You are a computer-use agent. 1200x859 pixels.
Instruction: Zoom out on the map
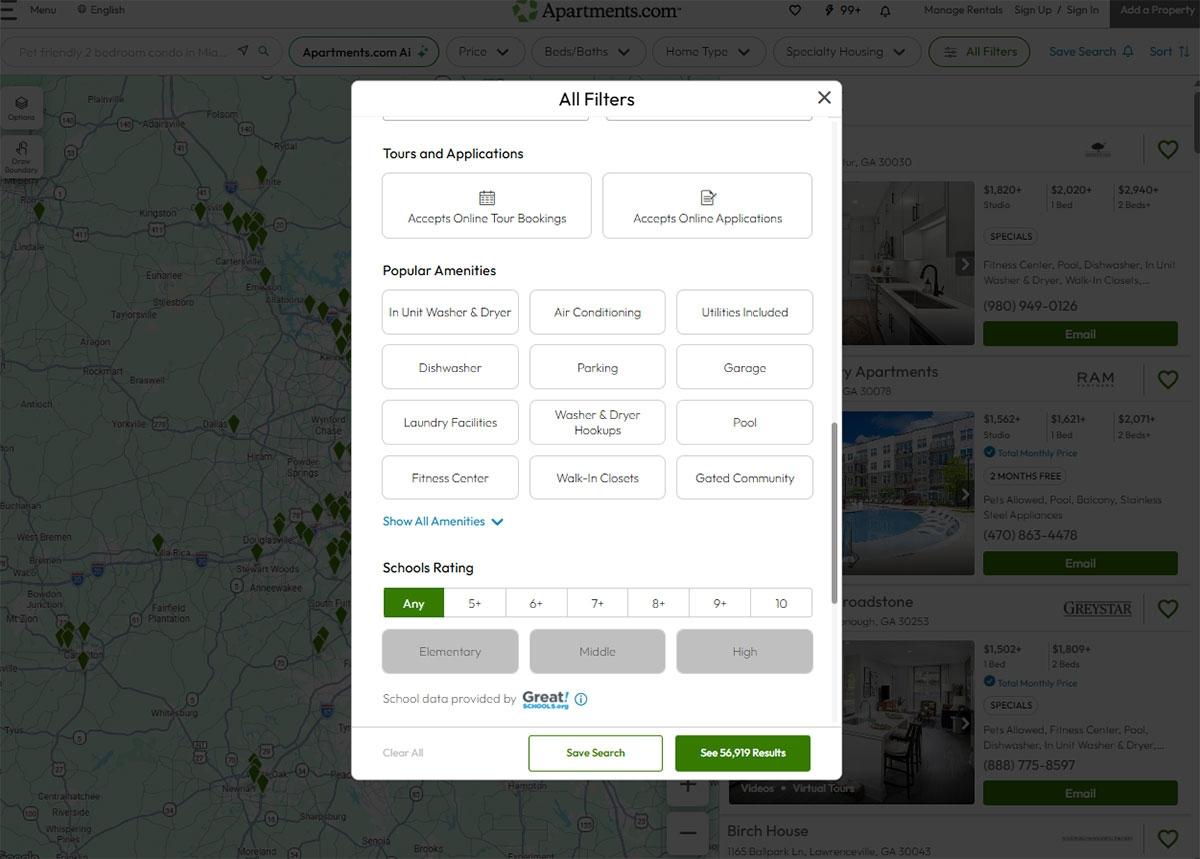pyautogui.click(x=688, y=832)
